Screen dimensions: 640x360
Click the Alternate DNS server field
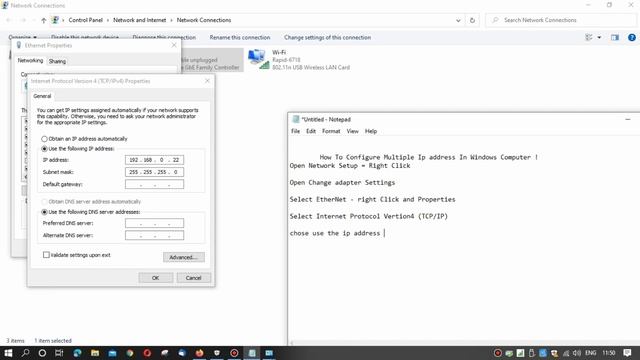tap(154, 236)
